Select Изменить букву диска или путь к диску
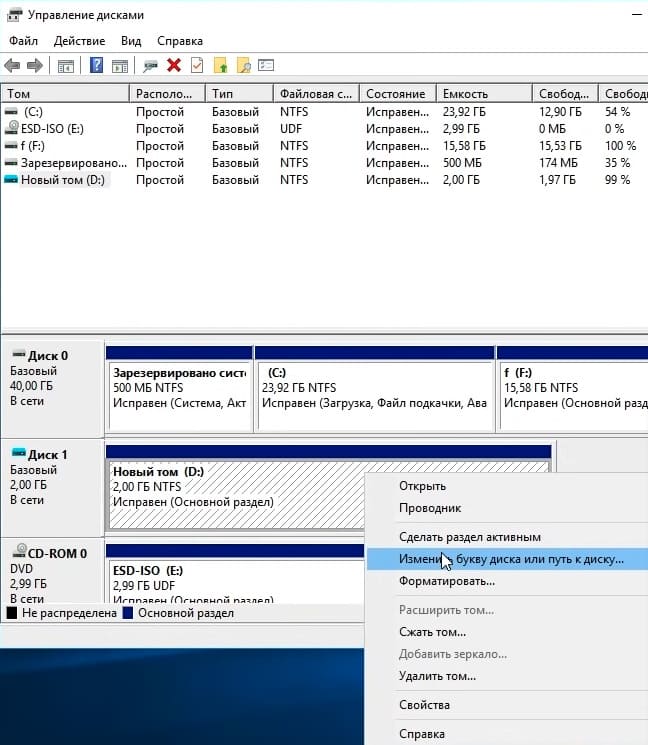 click(511, 559)
